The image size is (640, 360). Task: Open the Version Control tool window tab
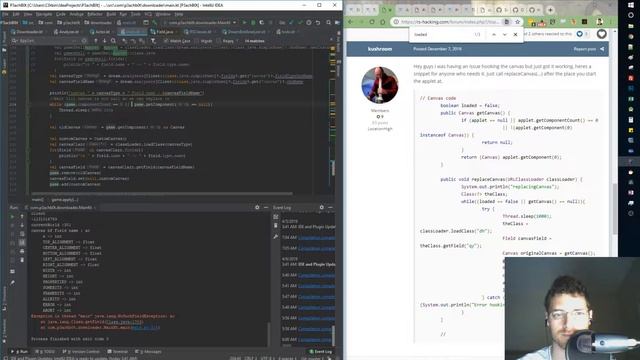pyautogui.click(x=81, y=351)
